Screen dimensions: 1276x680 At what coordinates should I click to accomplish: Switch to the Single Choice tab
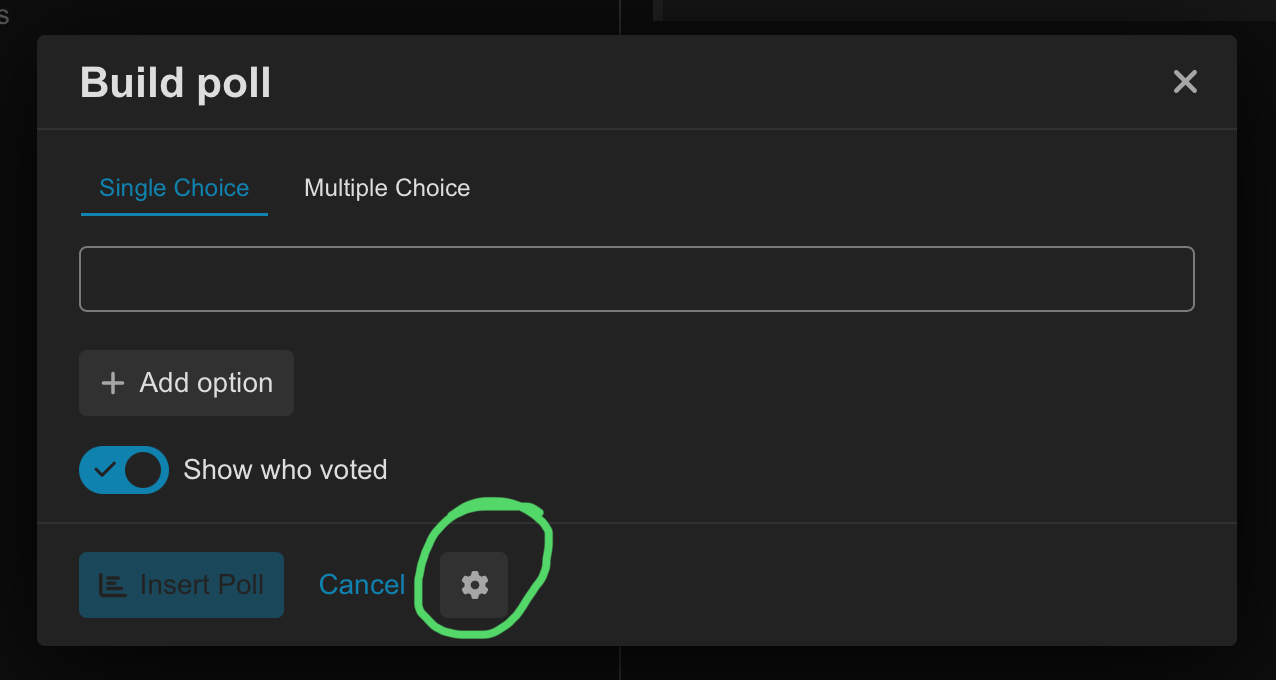[x=174, y=188]
